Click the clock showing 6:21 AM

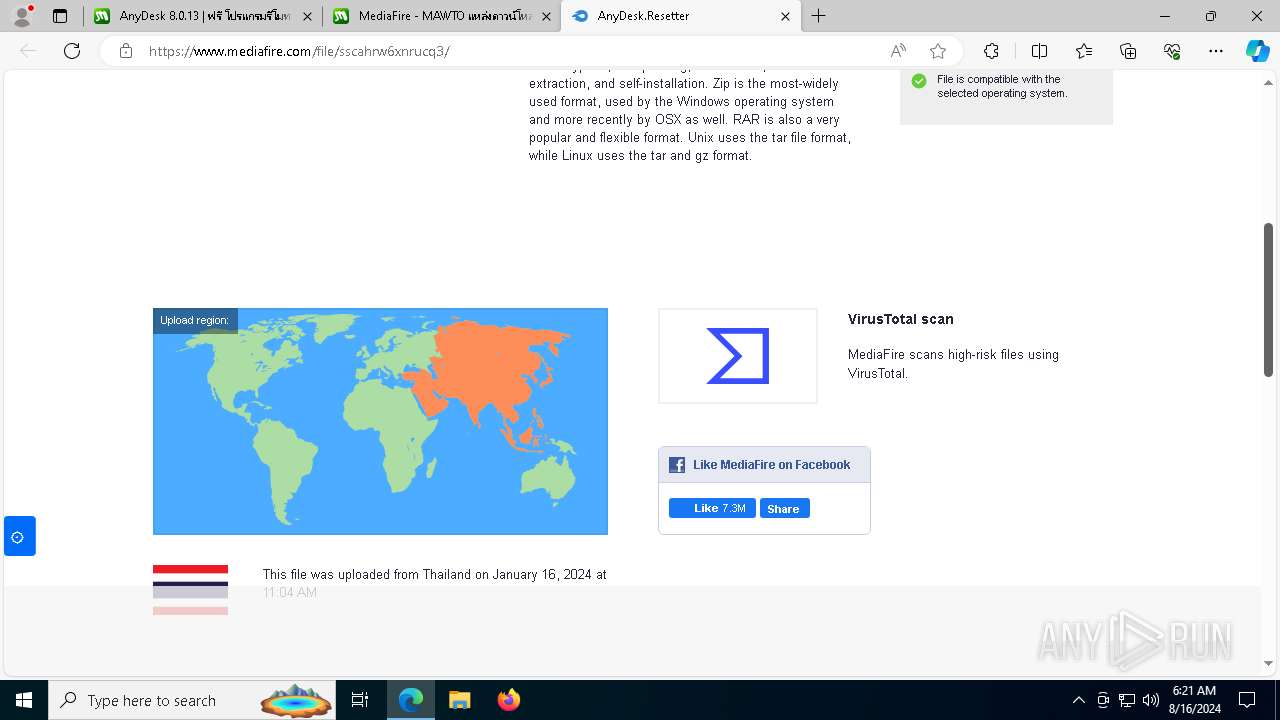pyautogui.click(x=1194, y=700)
